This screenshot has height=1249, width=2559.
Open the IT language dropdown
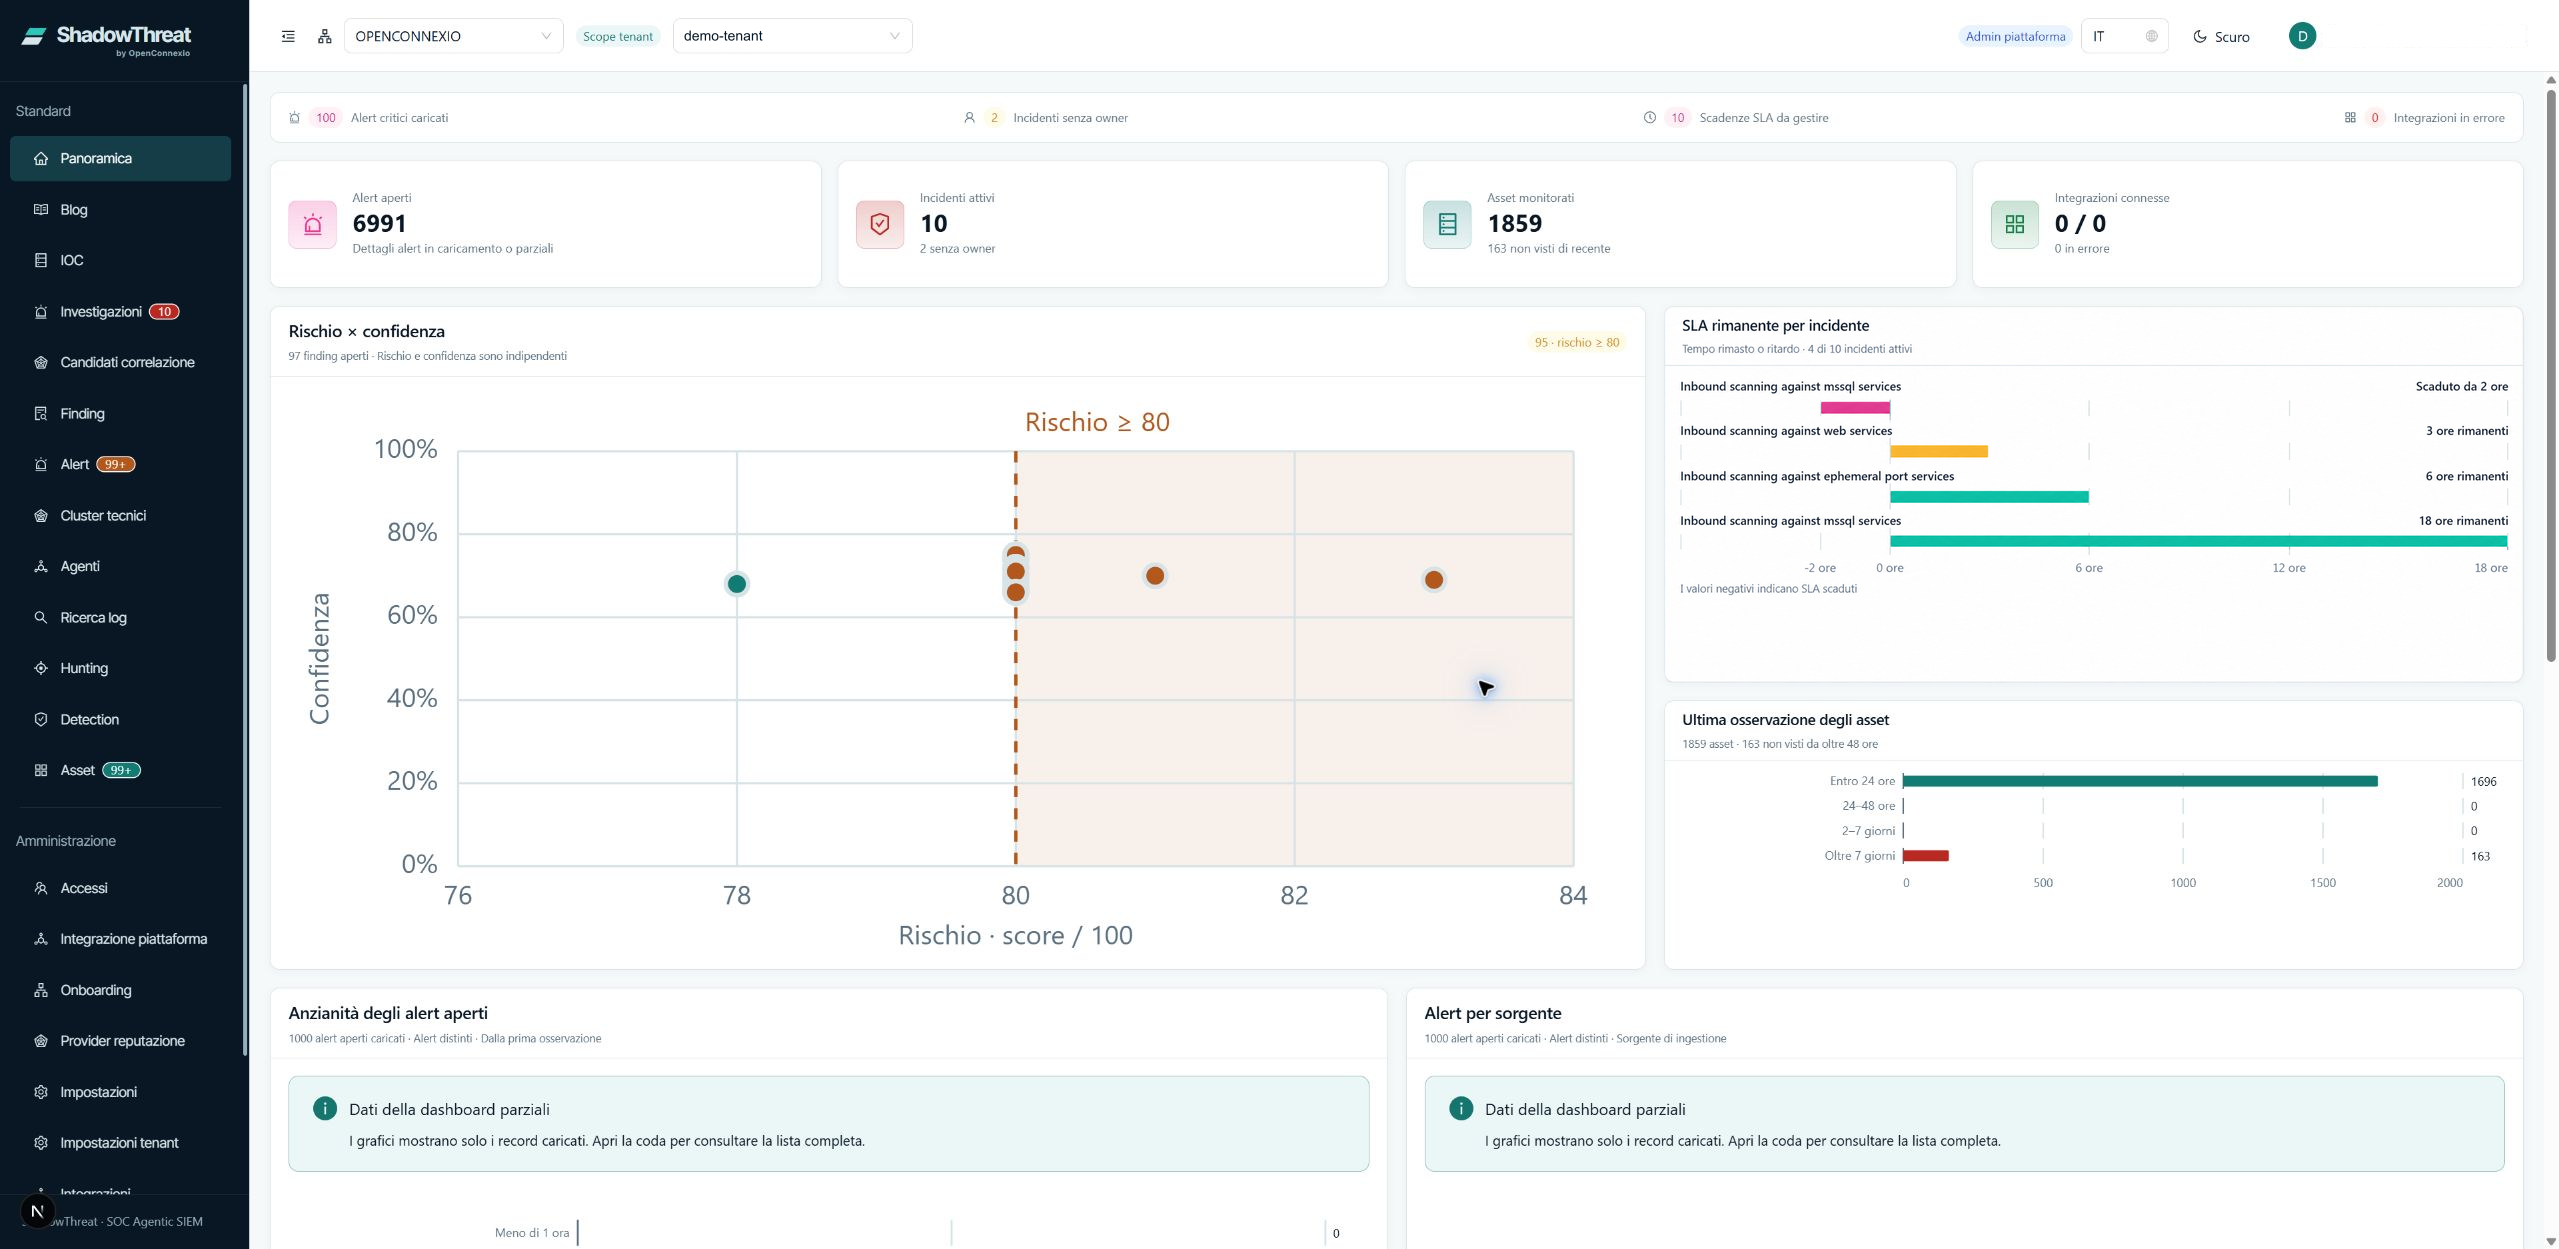(2124, 36)
